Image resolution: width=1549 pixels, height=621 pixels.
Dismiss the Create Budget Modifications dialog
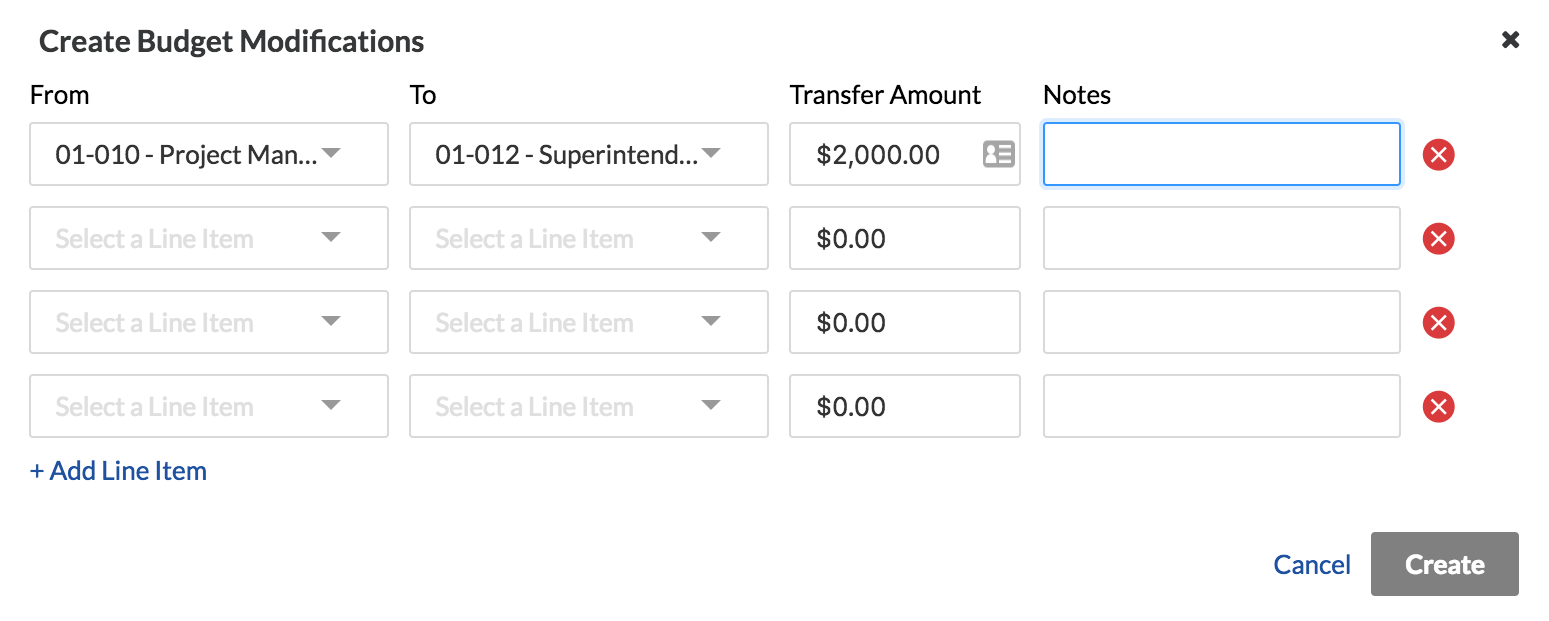coord(1510,40)
